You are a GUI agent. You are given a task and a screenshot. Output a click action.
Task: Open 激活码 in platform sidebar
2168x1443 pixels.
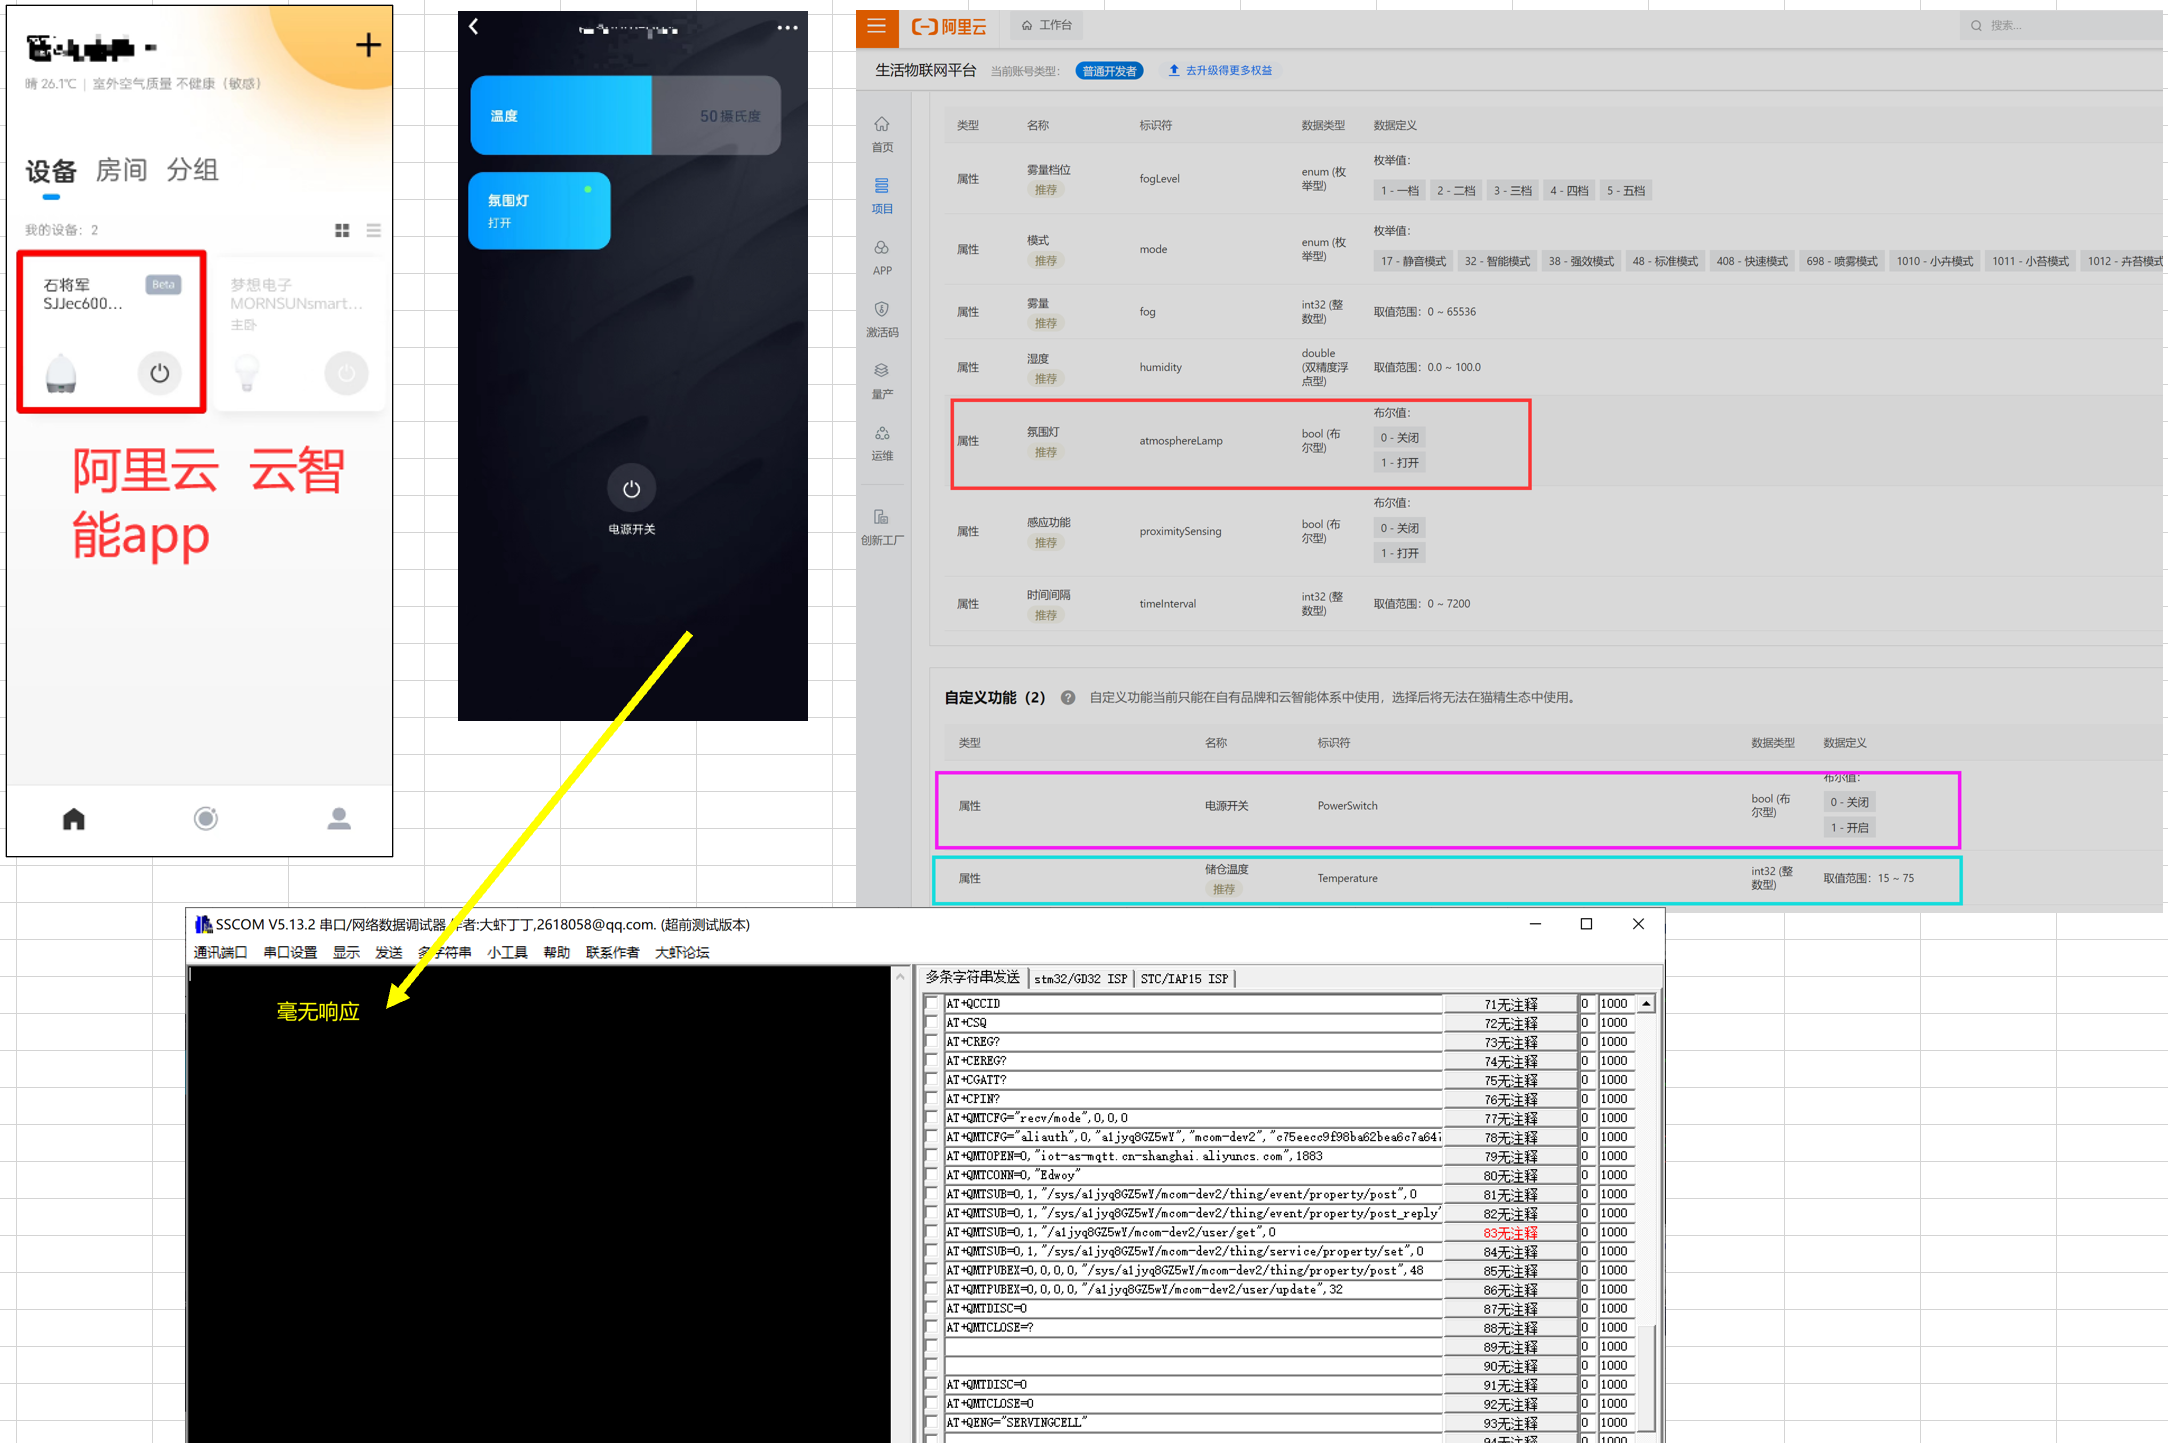[x=882, y=320]
